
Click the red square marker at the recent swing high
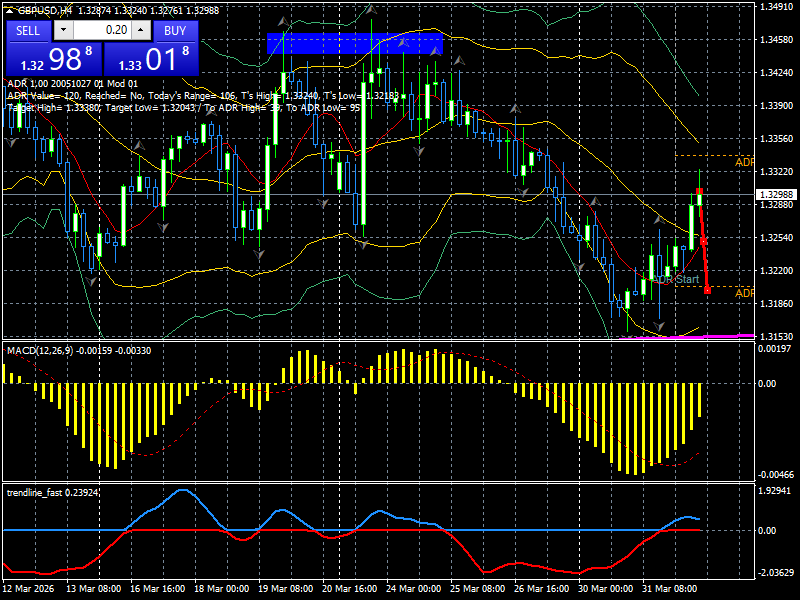click(699, 190)
